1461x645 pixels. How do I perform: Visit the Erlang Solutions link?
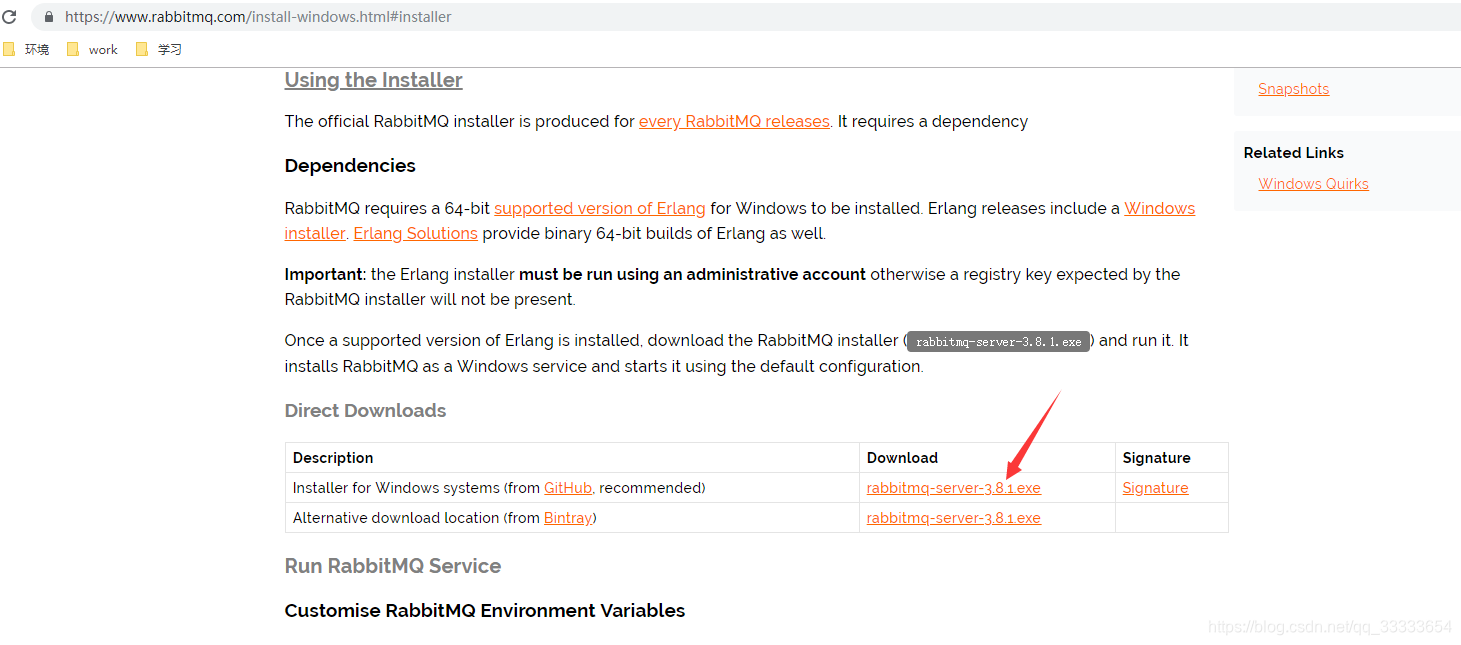415,233
